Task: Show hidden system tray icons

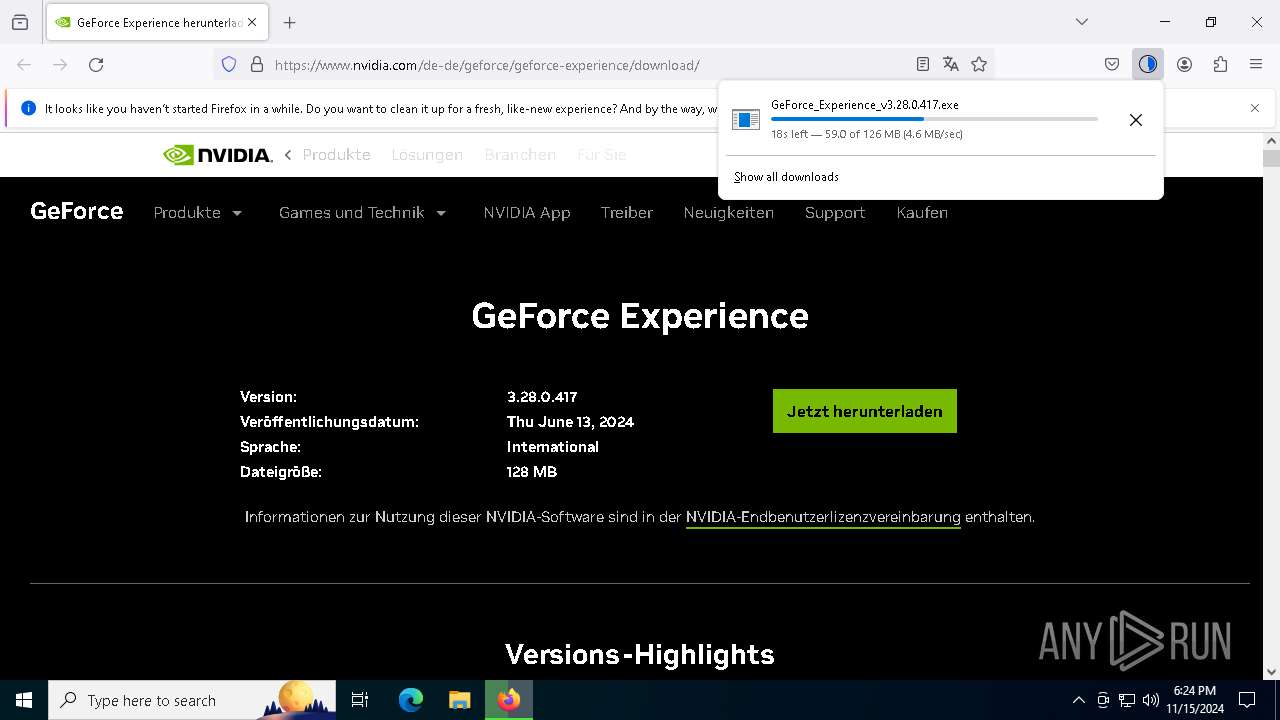Action: 1078,700
